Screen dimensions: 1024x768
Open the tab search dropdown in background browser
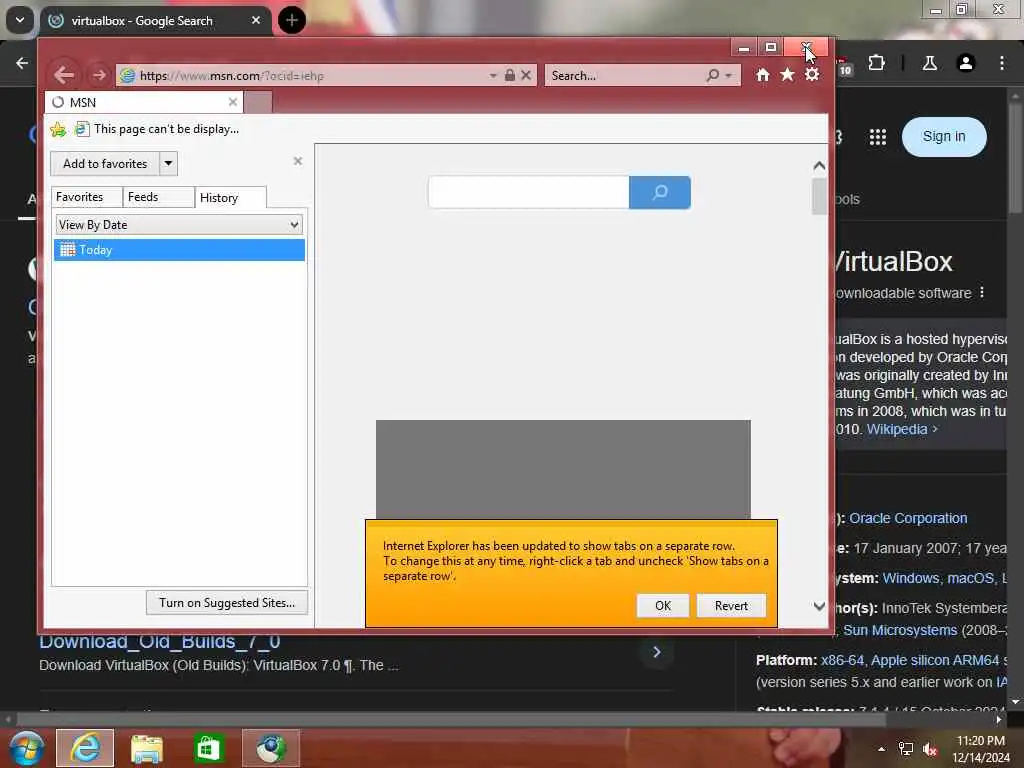pyautogui.click(x=20, y=20)
